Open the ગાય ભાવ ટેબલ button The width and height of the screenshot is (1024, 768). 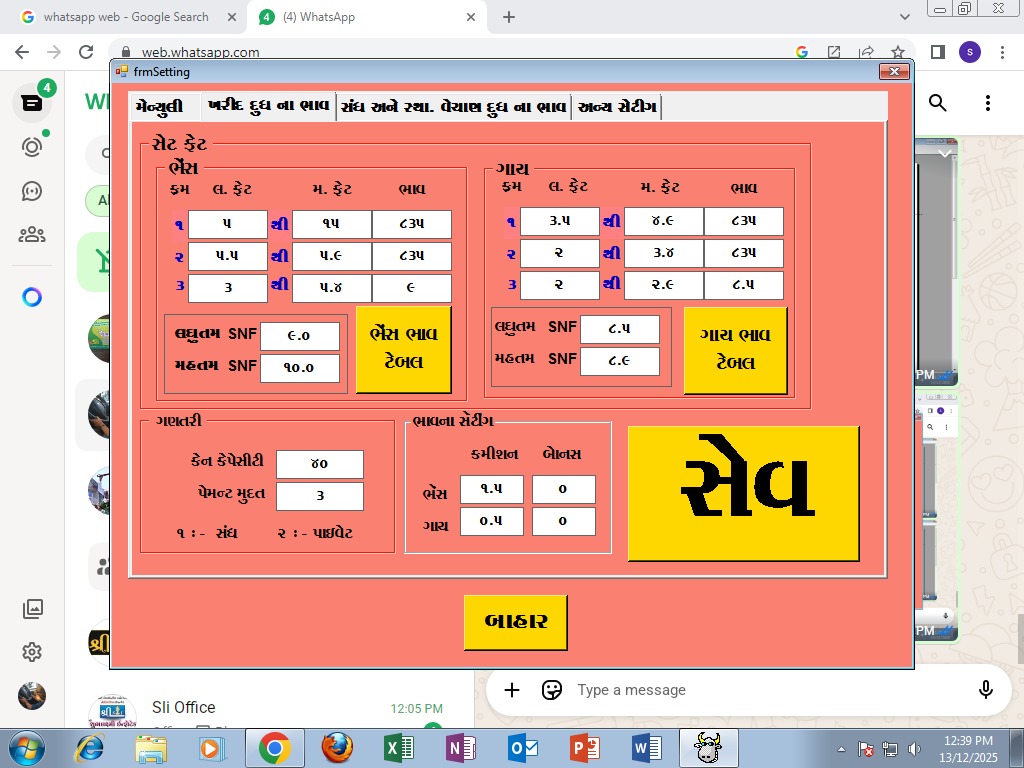(735, 349)
